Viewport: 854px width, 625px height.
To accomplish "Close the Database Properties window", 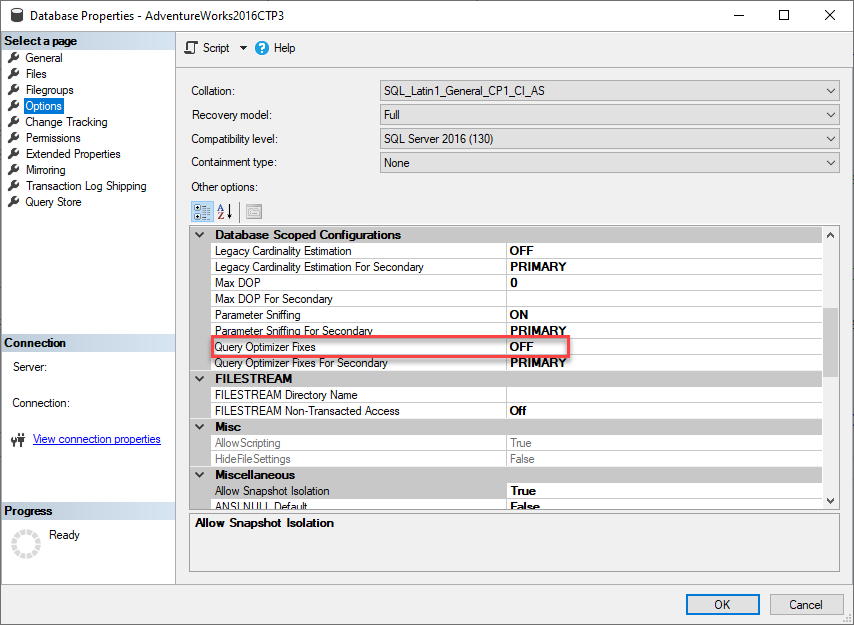I will tap(829, 15).
